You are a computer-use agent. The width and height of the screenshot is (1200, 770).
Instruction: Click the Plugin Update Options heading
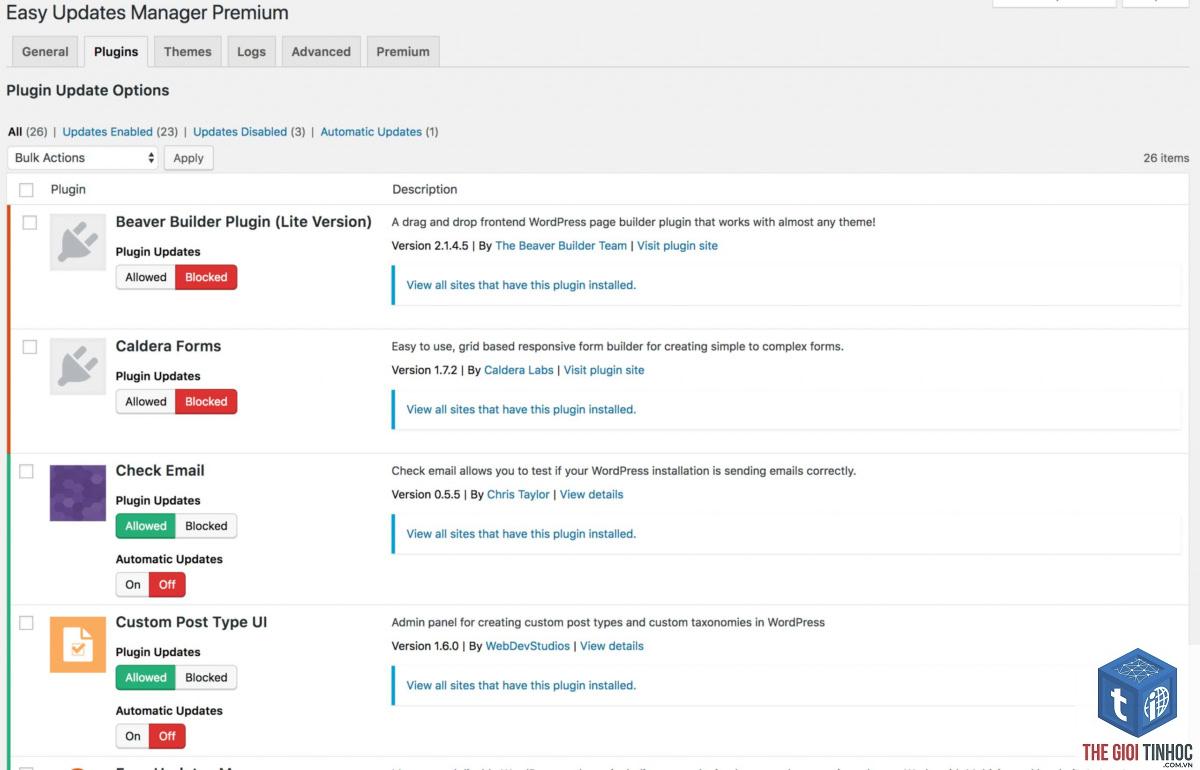88,90
